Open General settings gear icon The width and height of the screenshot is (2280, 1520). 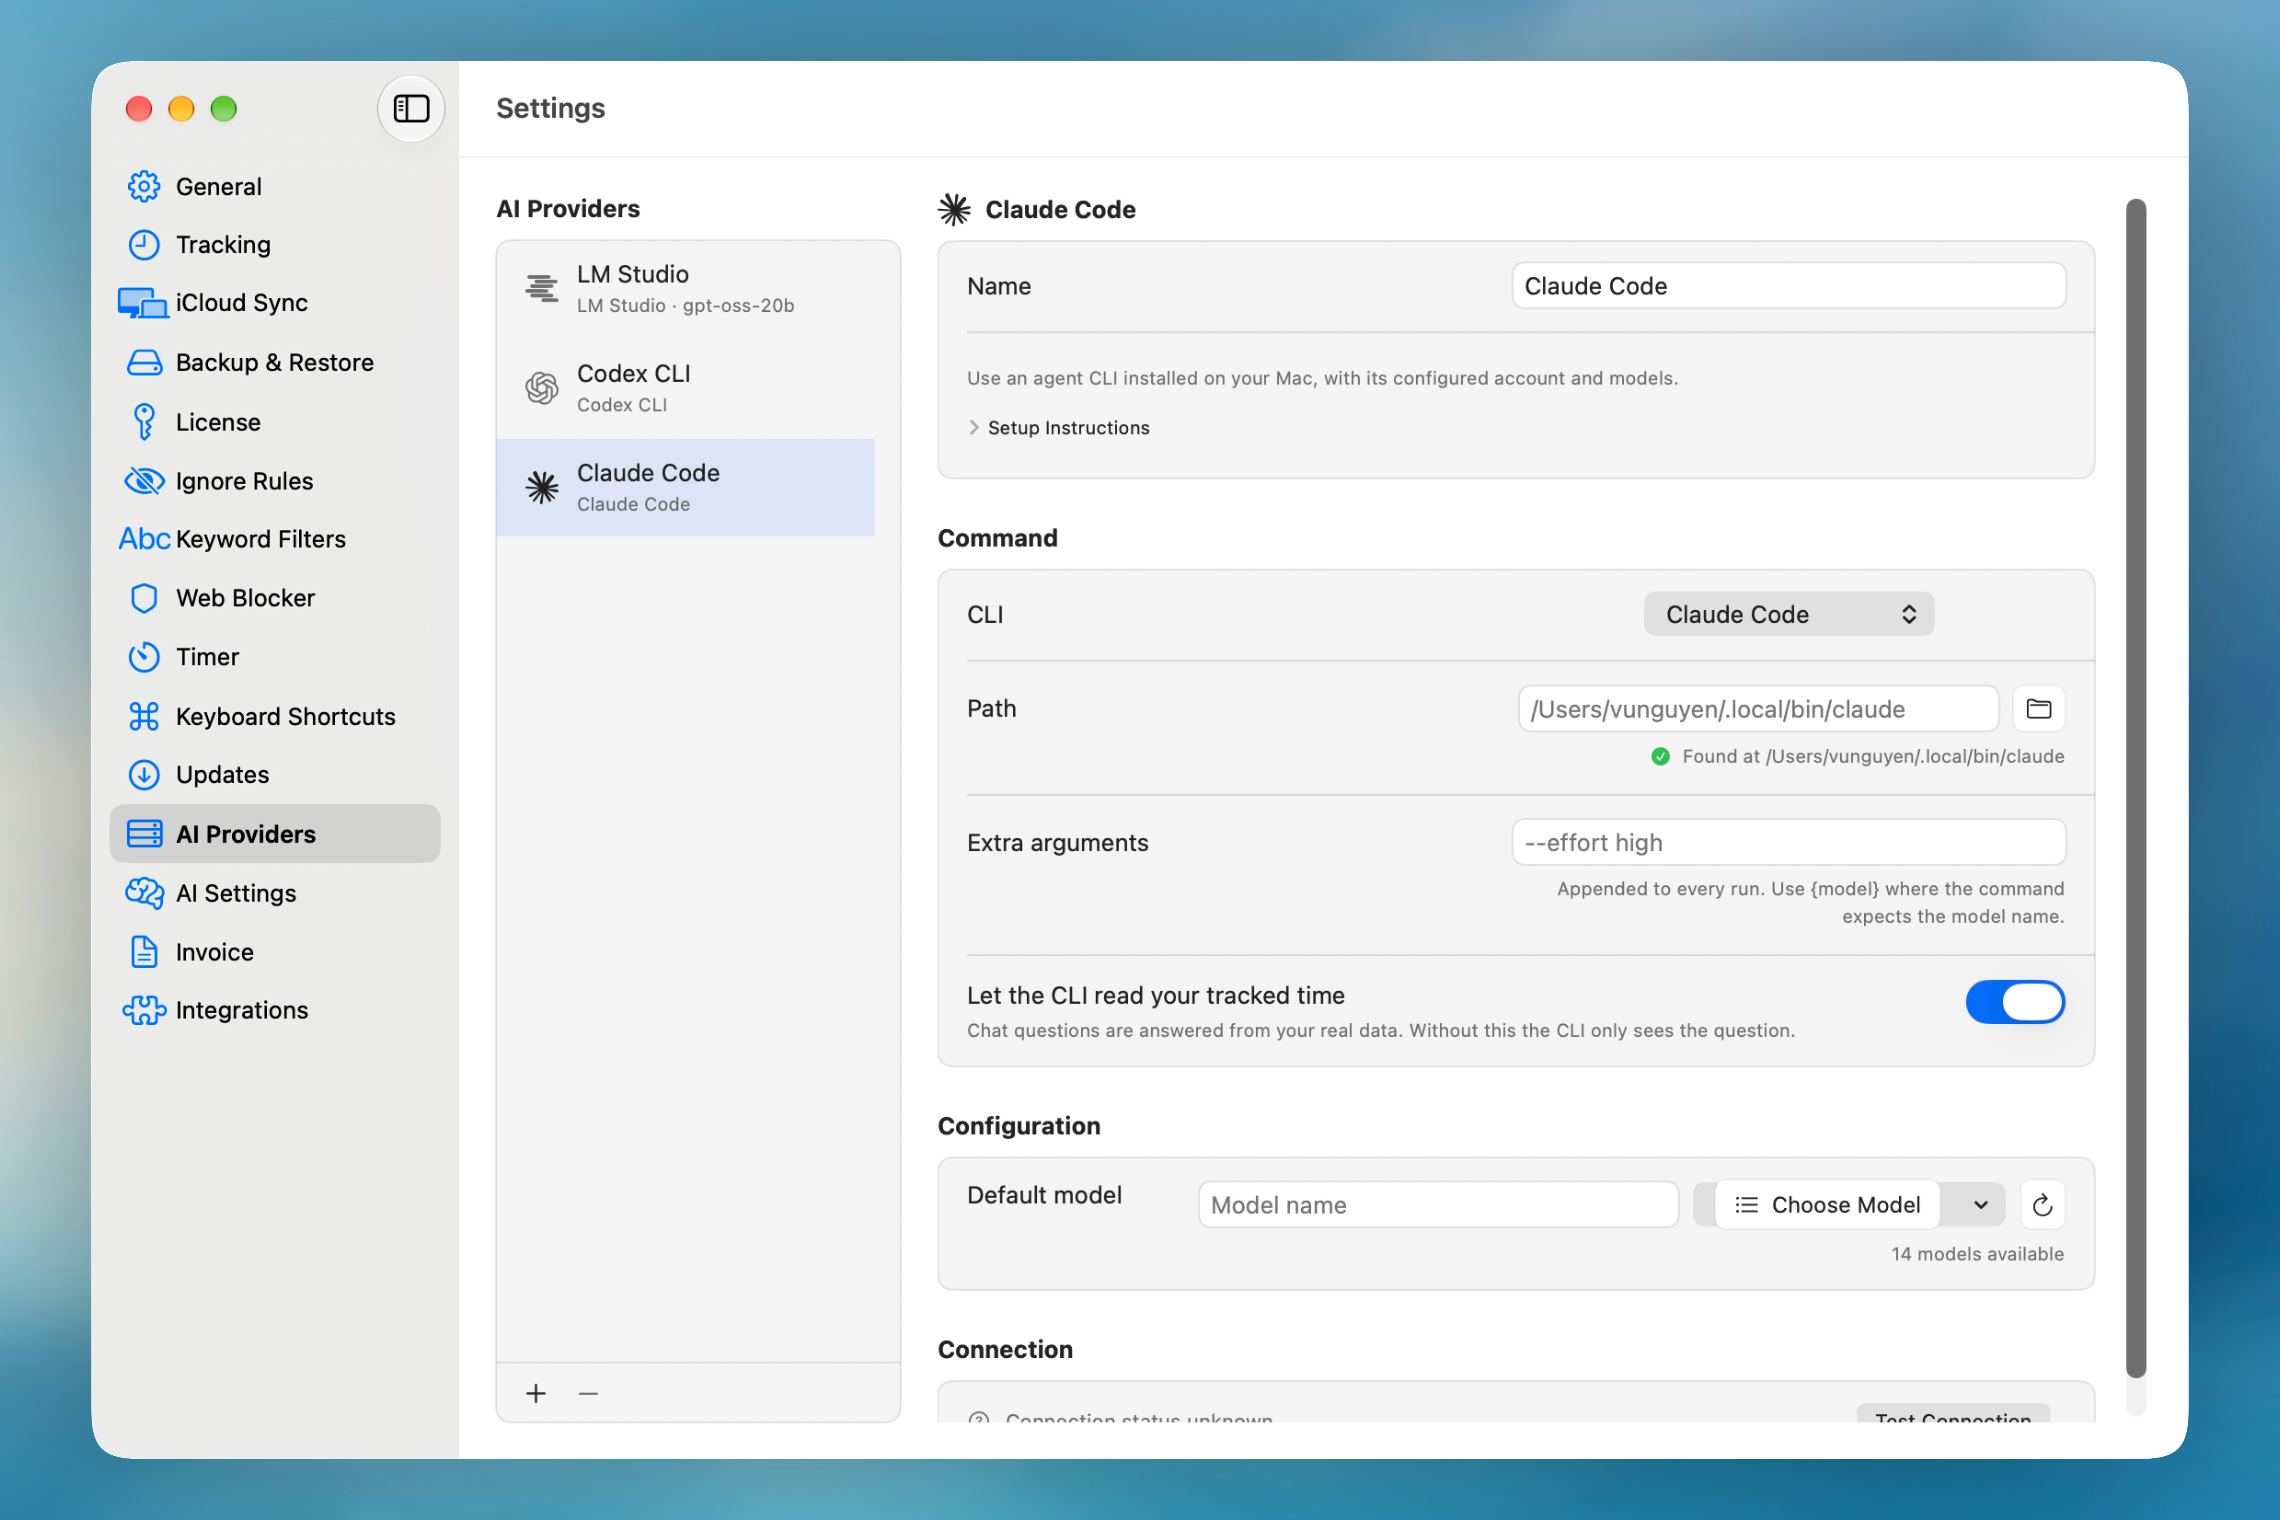click(x=144, y=186)
